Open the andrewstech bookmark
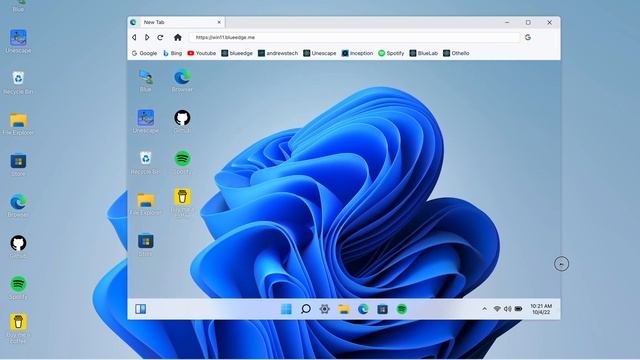640x360 pixels. 278,53
